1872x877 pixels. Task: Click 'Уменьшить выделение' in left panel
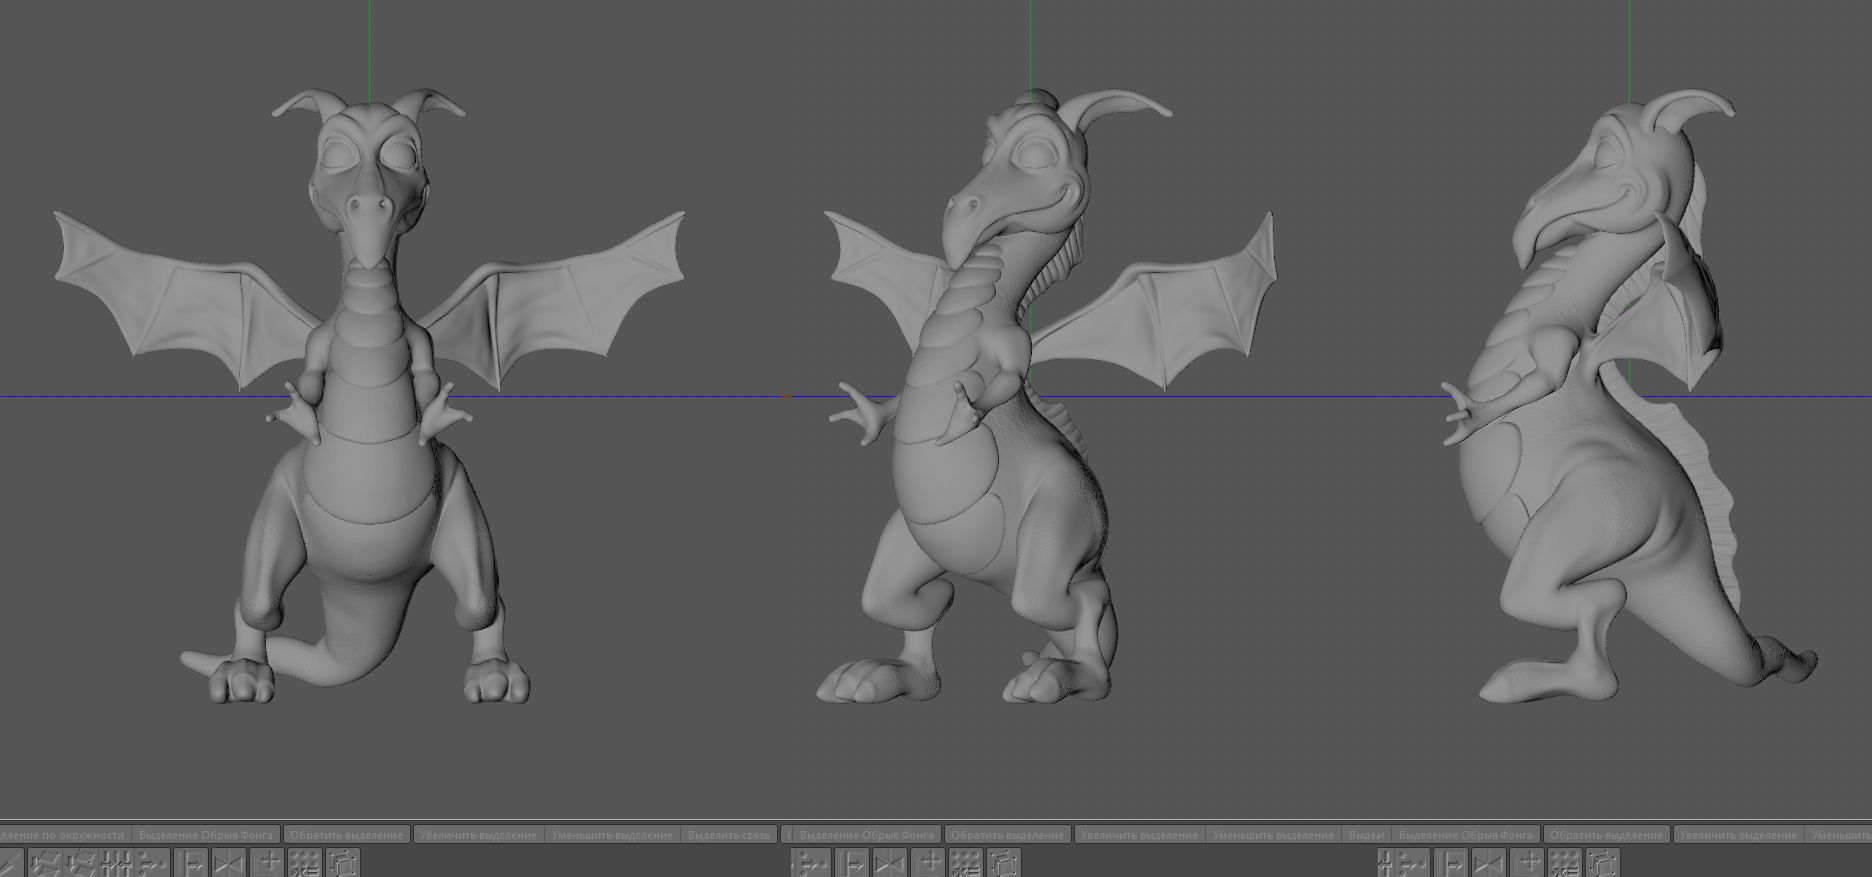point(612,835)
